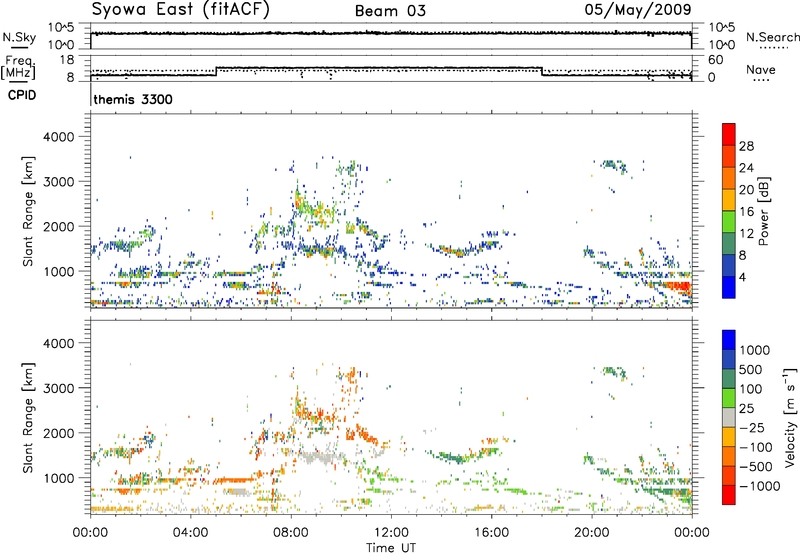800x554 pixels.
Task: Click the 'Time UT' axis title
Action: click(x=391, y=548)
